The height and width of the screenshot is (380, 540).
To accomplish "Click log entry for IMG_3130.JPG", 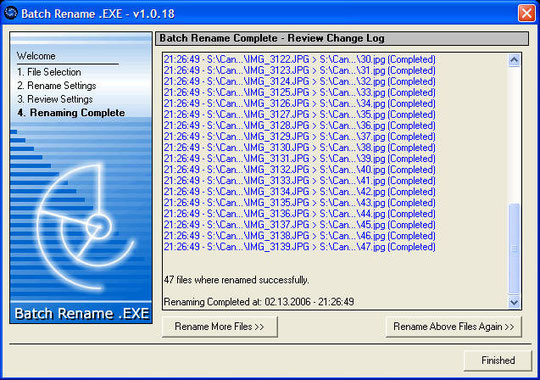I will 300,147.
